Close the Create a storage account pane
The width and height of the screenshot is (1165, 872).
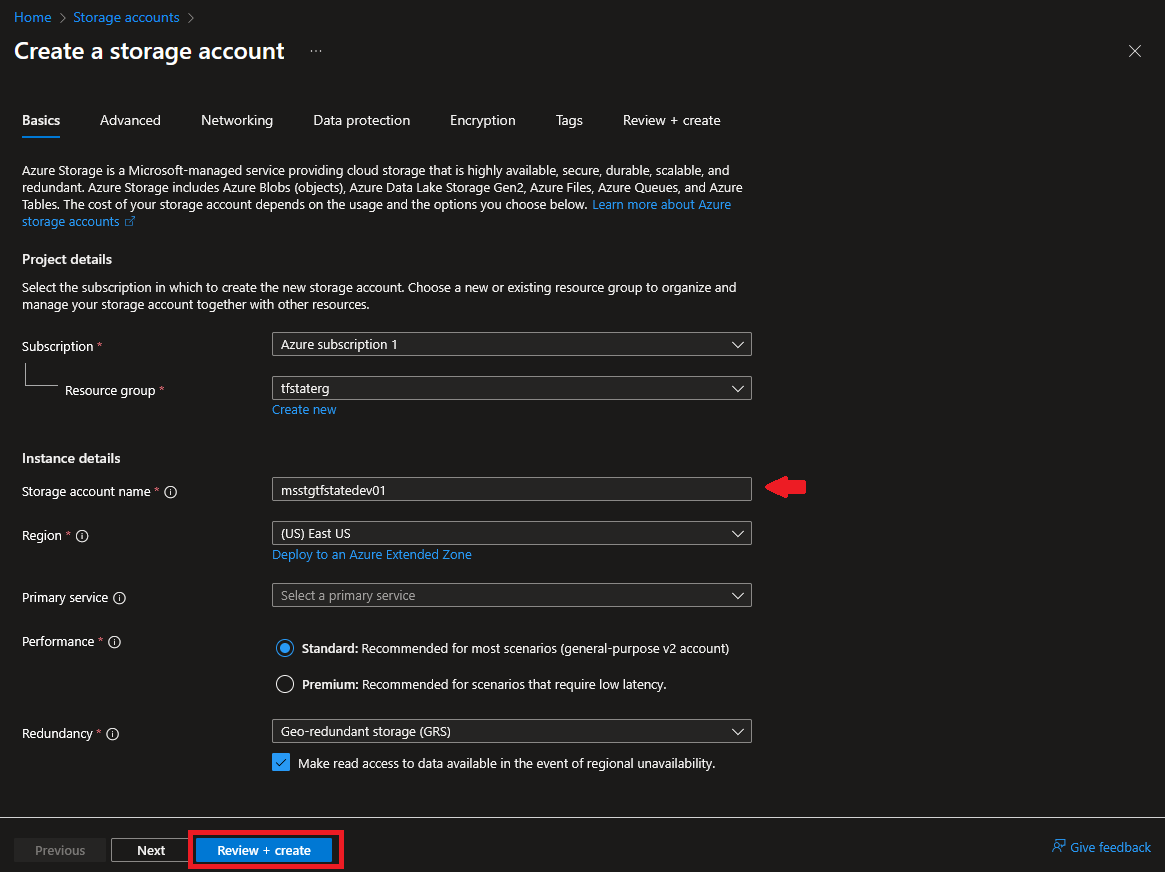point(1135,51)
